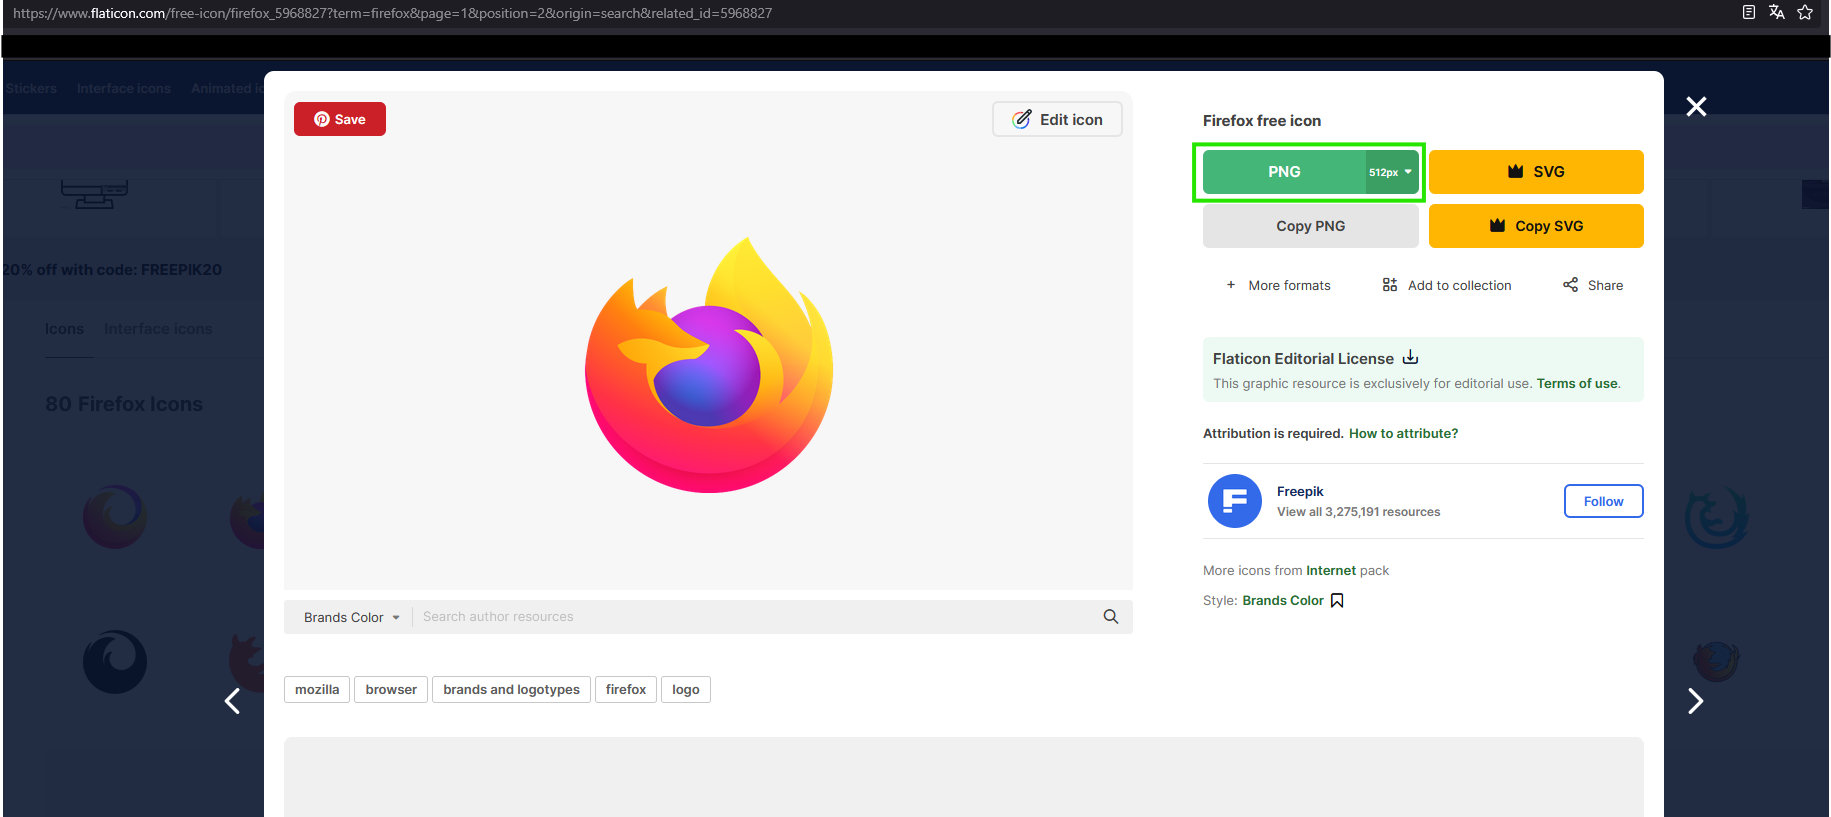Open the Brands Color style link
The image size is (1831, 817).
coord(1283,600)
